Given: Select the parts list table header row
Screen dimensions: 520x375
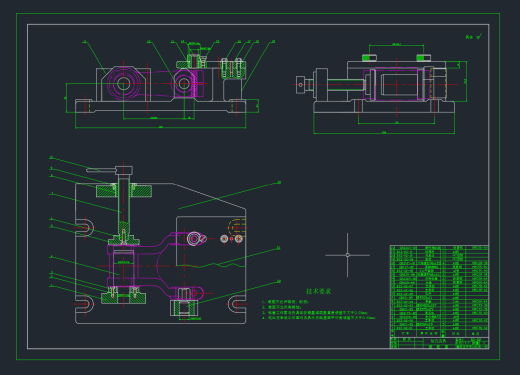Looking at the screenshot, I should 439,333.
